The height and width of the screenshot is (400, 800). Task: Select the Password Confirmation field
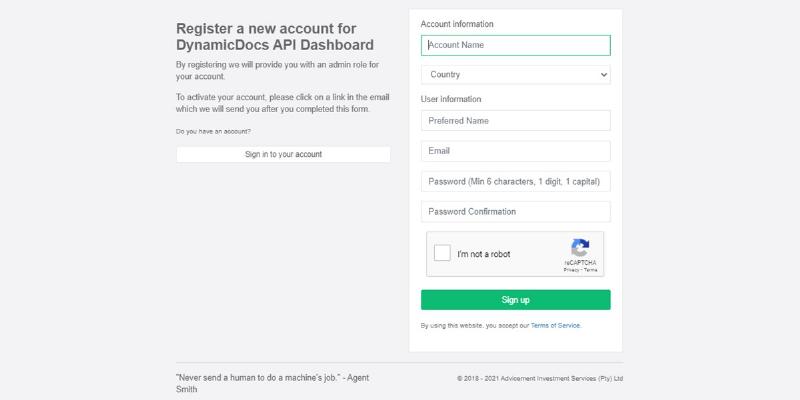[515, 212]
